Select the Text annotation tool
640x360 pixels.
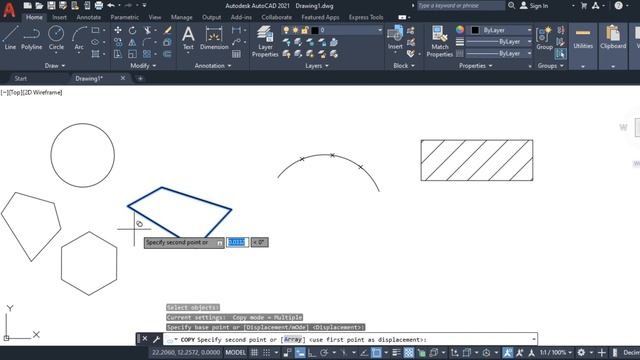(x=188, y=38)
